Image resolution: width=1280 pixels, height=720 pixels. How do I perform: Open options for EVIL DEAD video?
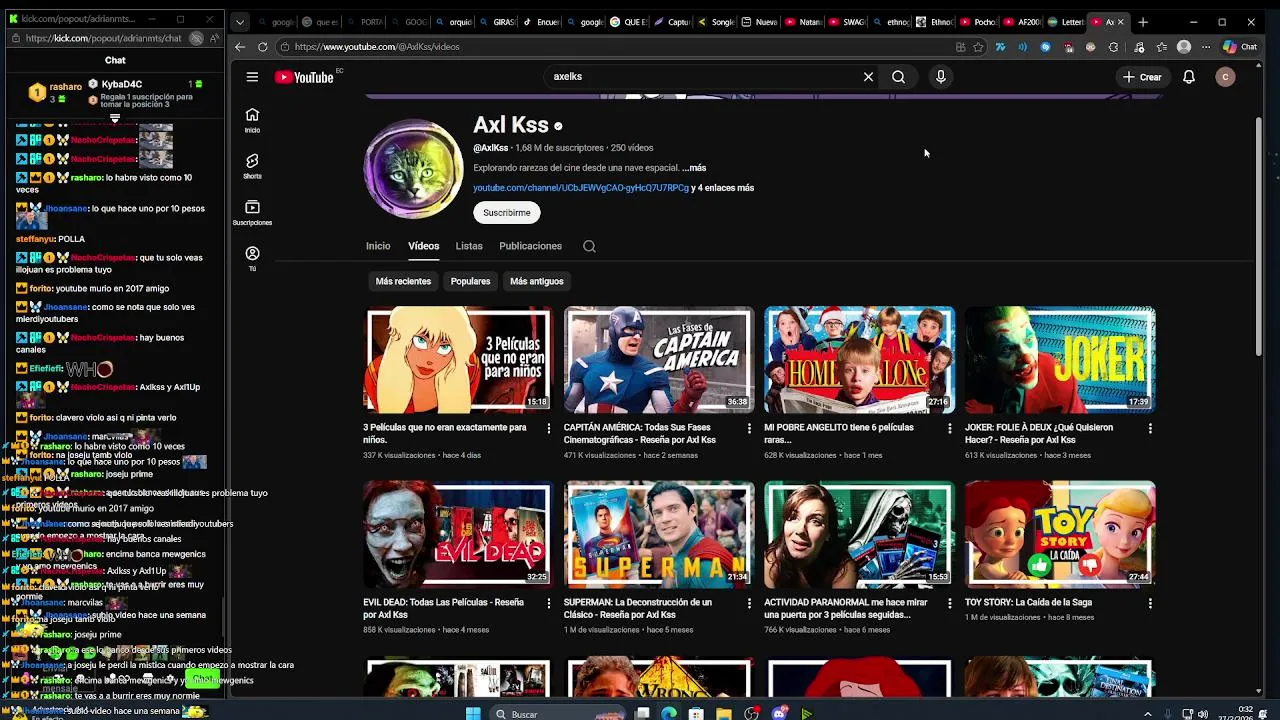pyautogui.click(x=548, y=603)
